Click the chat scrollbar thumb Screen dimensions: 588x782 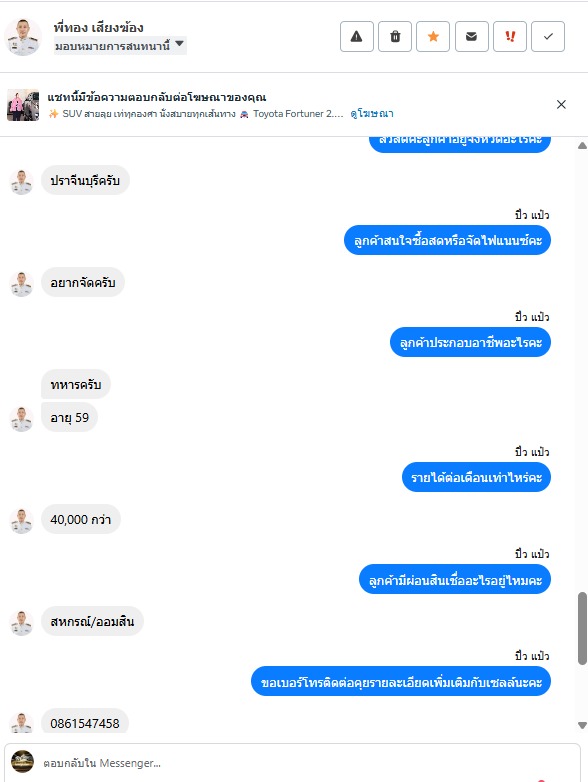coord(582,628)
